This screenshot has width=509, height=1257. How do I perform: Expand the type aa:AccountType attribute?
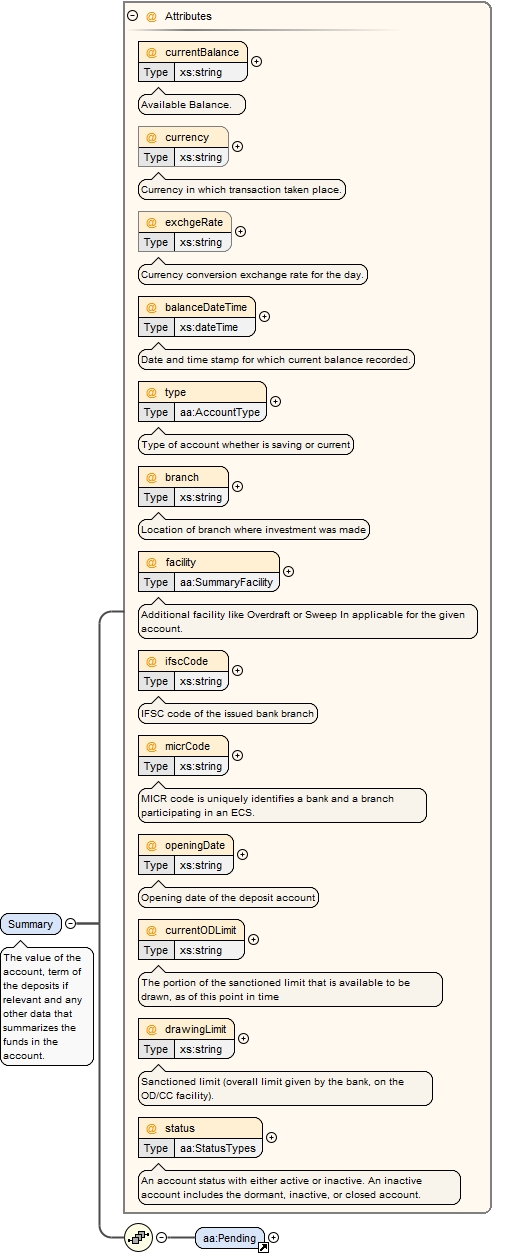[x=276, y=402]
